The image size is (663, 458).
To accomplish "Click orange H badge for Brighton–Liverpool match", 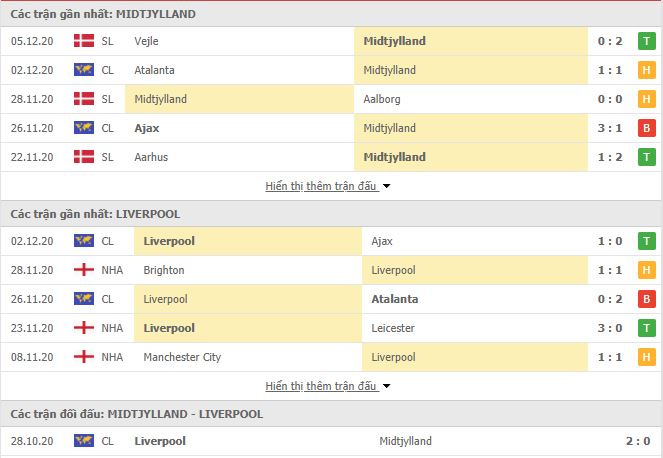I will pos(646,270).
